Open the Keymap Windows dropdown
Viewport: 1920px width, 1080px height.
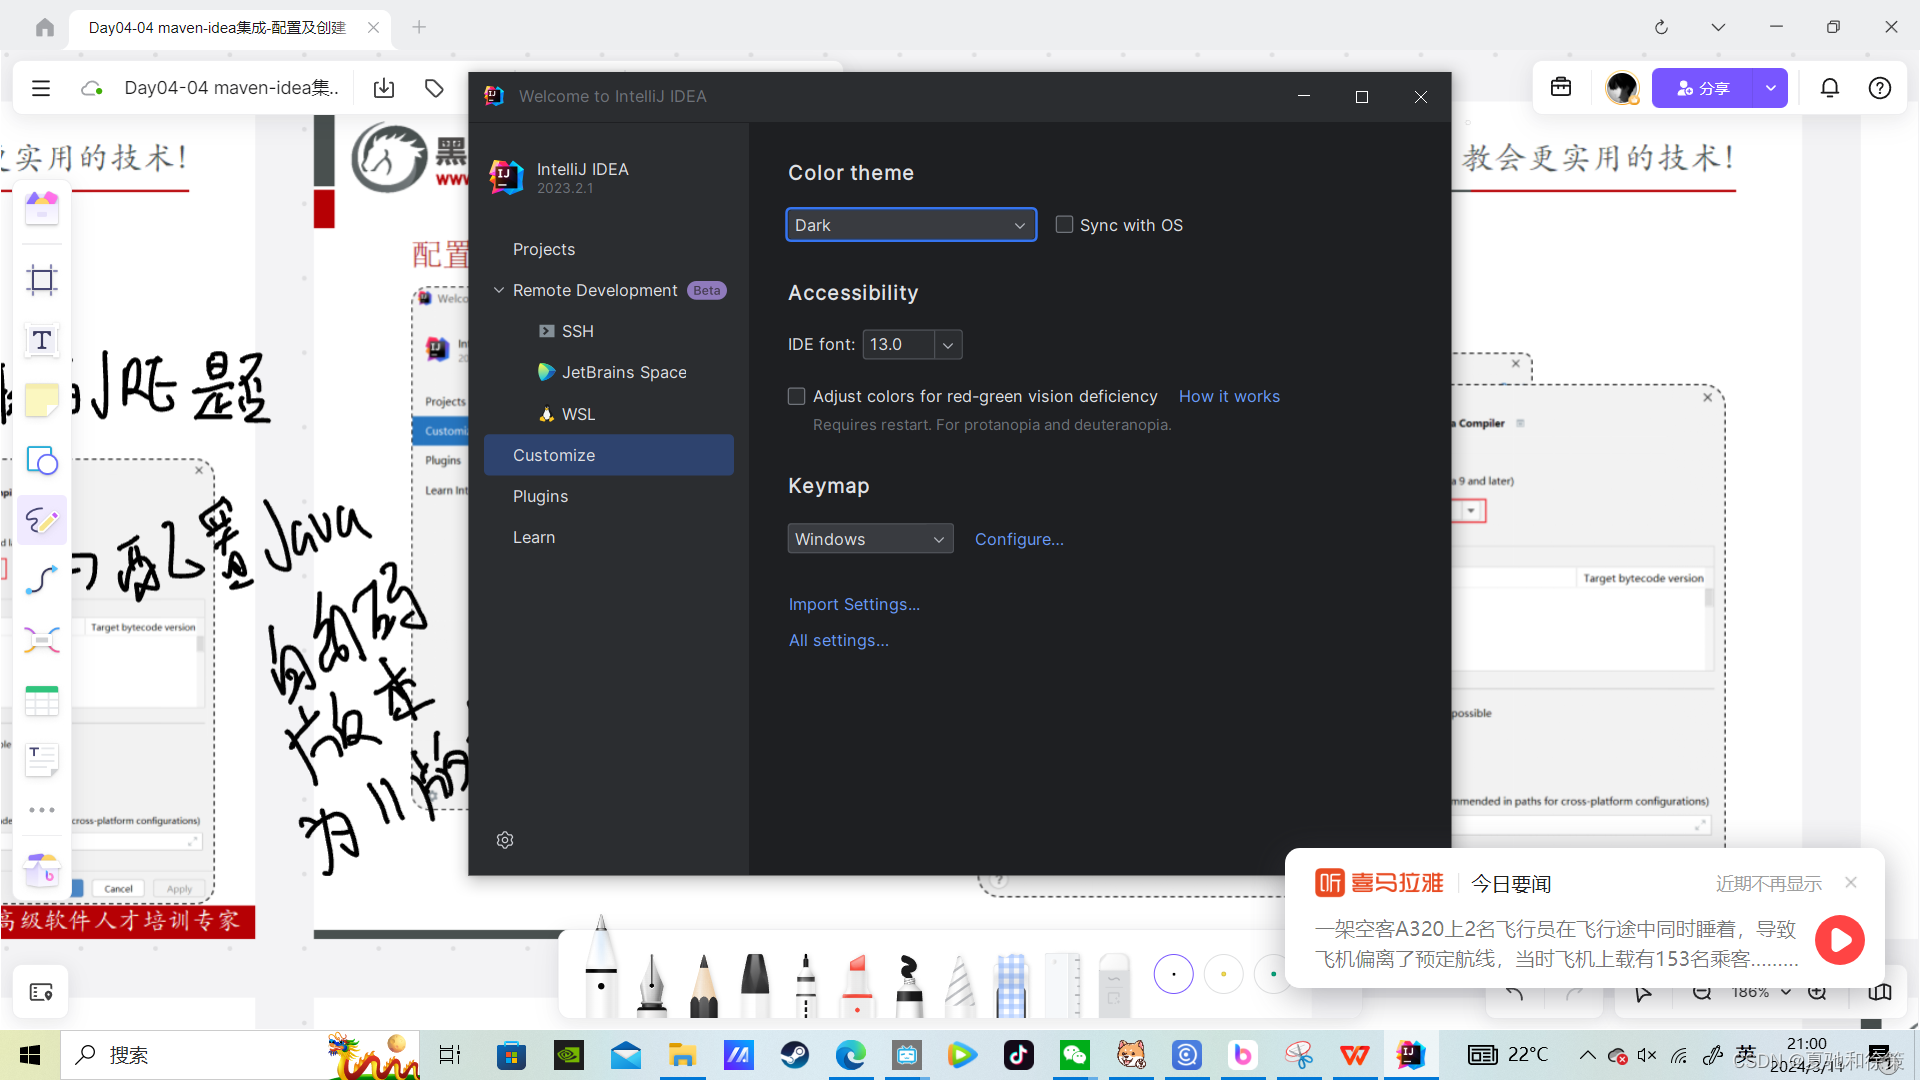(870, 539)
